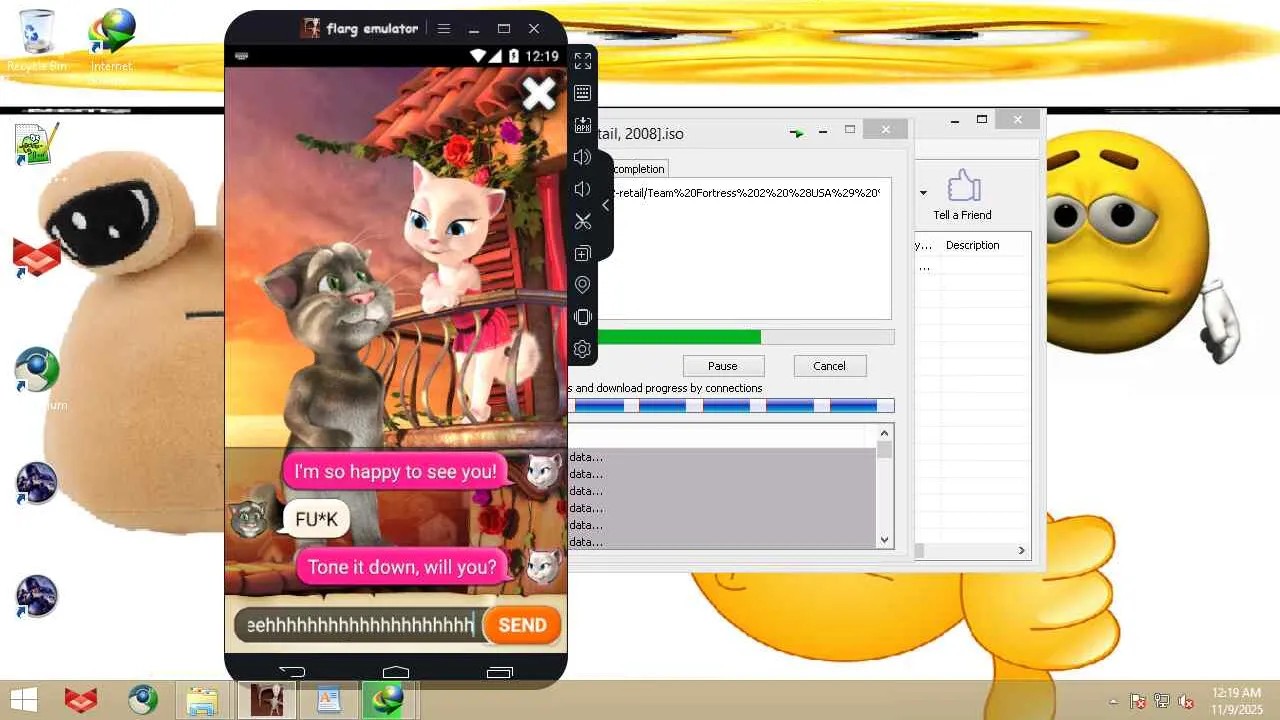Switch to the document editor taskbar button
Image resolution: width=1280 pixels, height=720 pixels.
[328, 700]
